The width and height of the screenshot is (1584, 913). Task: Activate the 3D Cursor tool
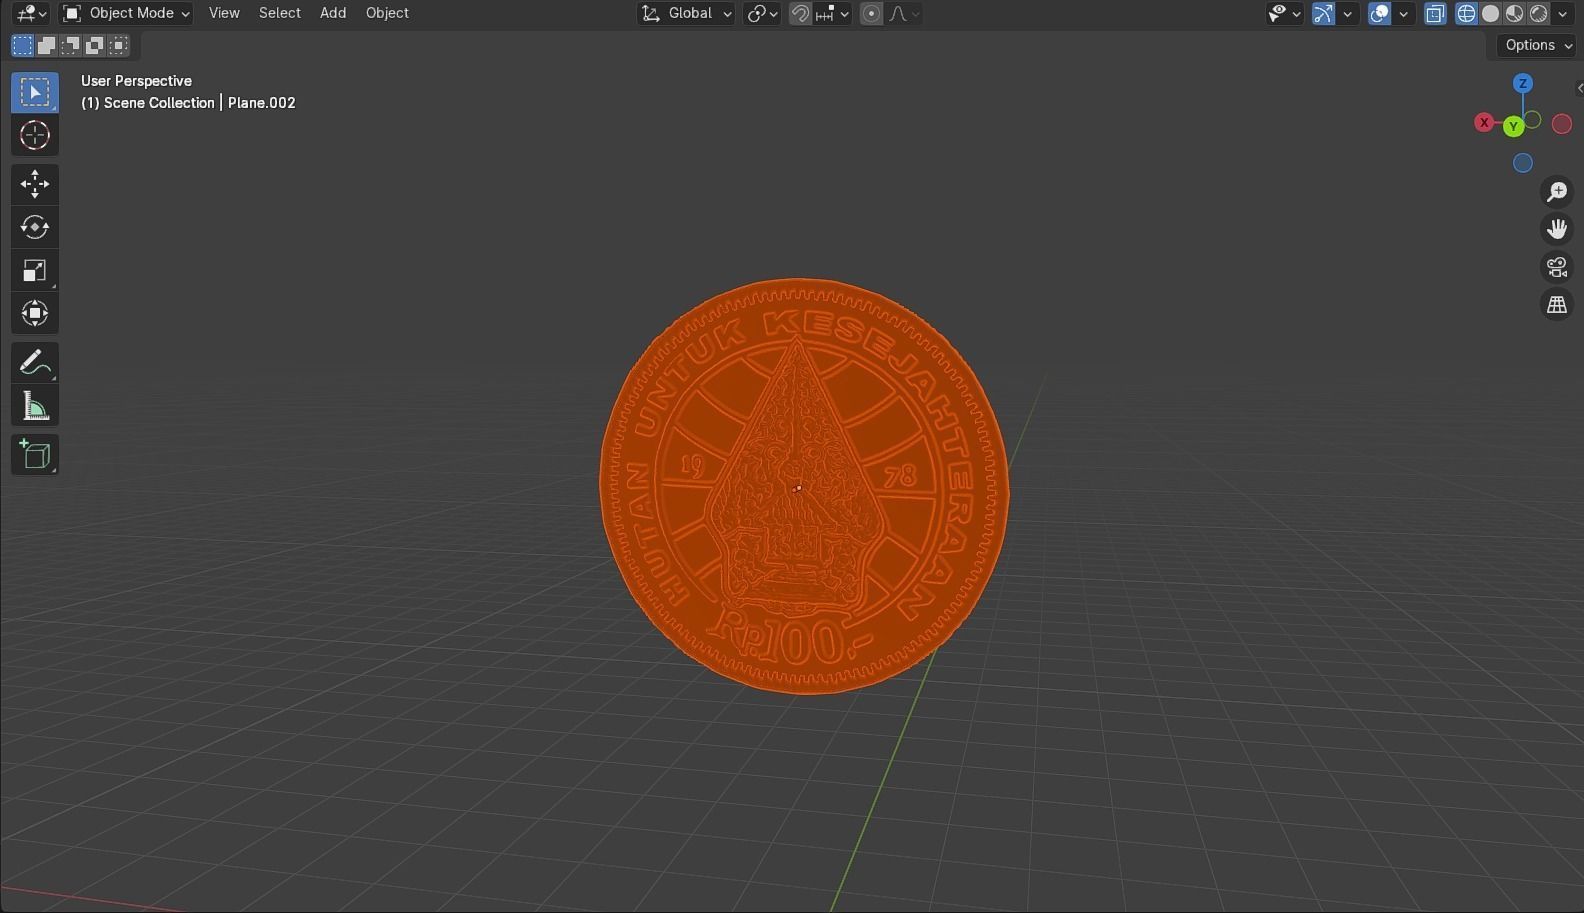35,135
